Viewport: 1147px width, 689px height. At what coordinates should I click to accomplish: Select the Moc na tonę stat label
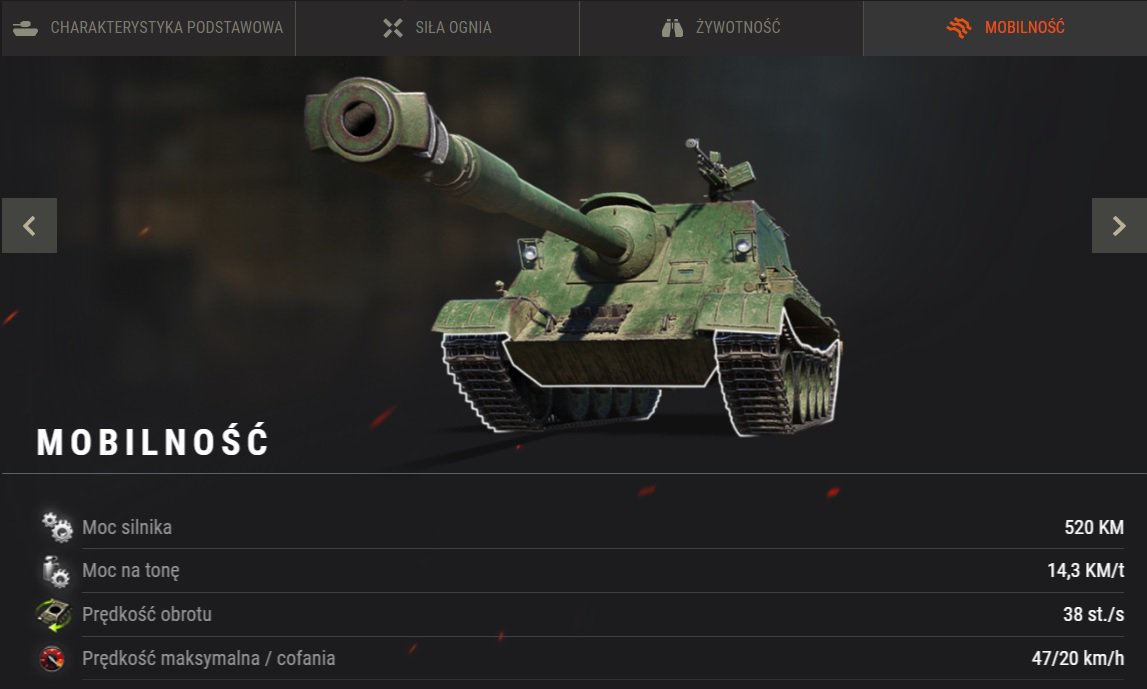pos(131,571)
